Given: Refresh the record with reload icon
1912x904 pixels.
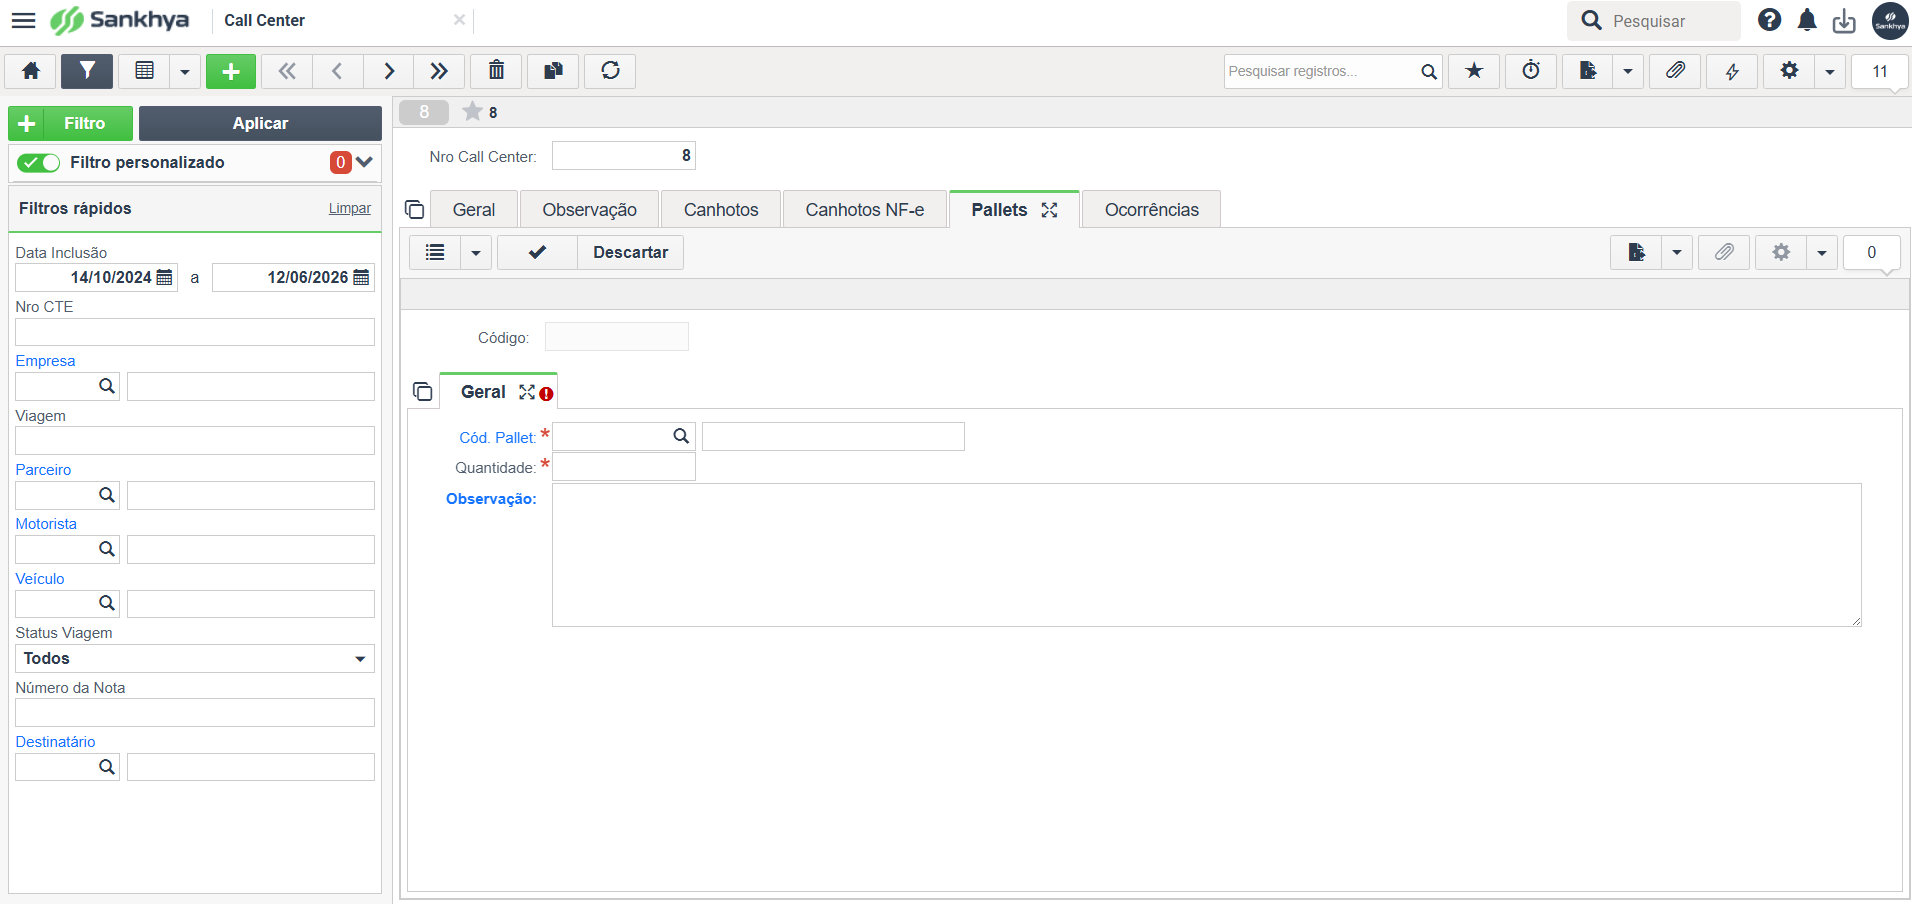Looking at the screenshot, I should coord(610,71).
